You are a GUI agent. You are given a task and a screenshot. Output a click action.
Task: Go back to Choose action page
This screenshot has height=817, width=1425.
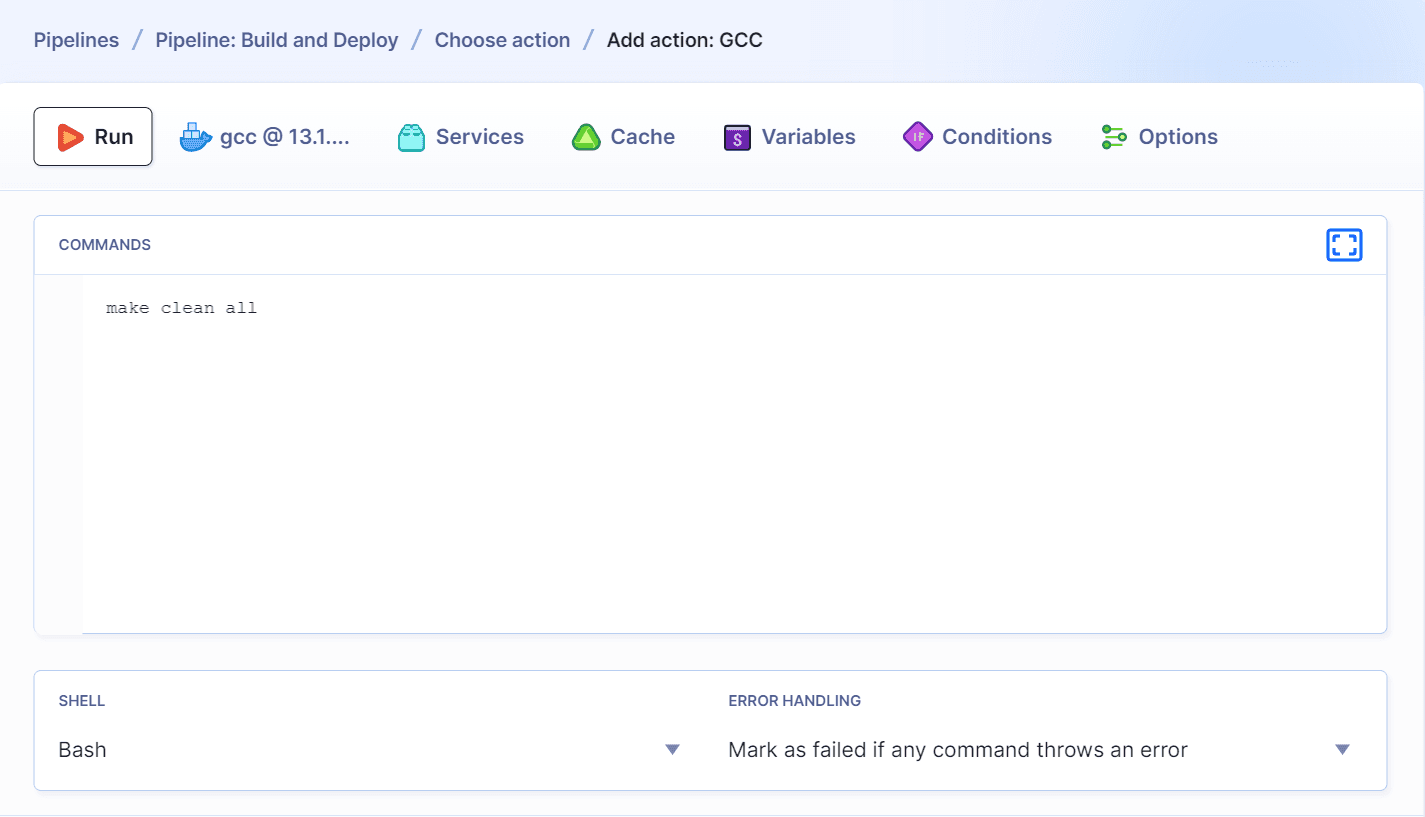(502, 40)
